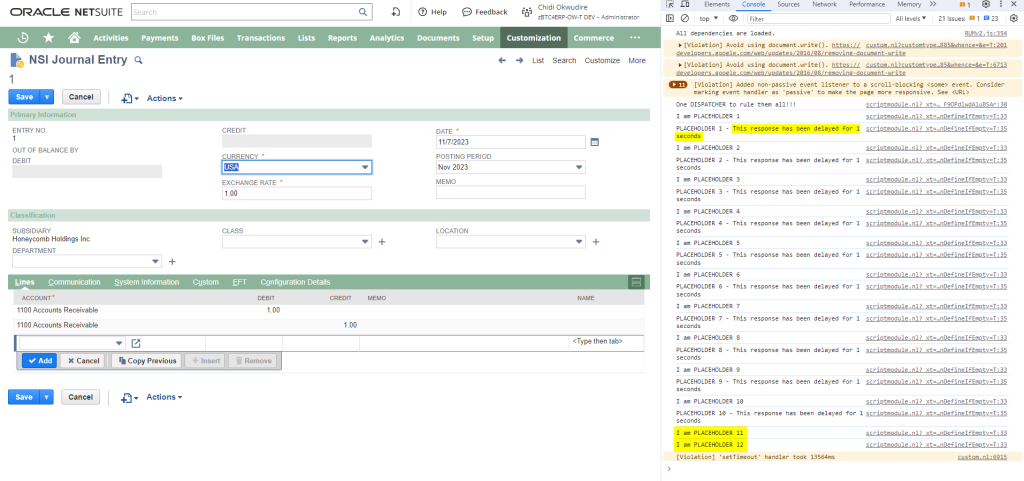The height and width of the screenshot is (481, 1024).
Task: Switch to the DevTools Sources tab
Action: (788, 5)
